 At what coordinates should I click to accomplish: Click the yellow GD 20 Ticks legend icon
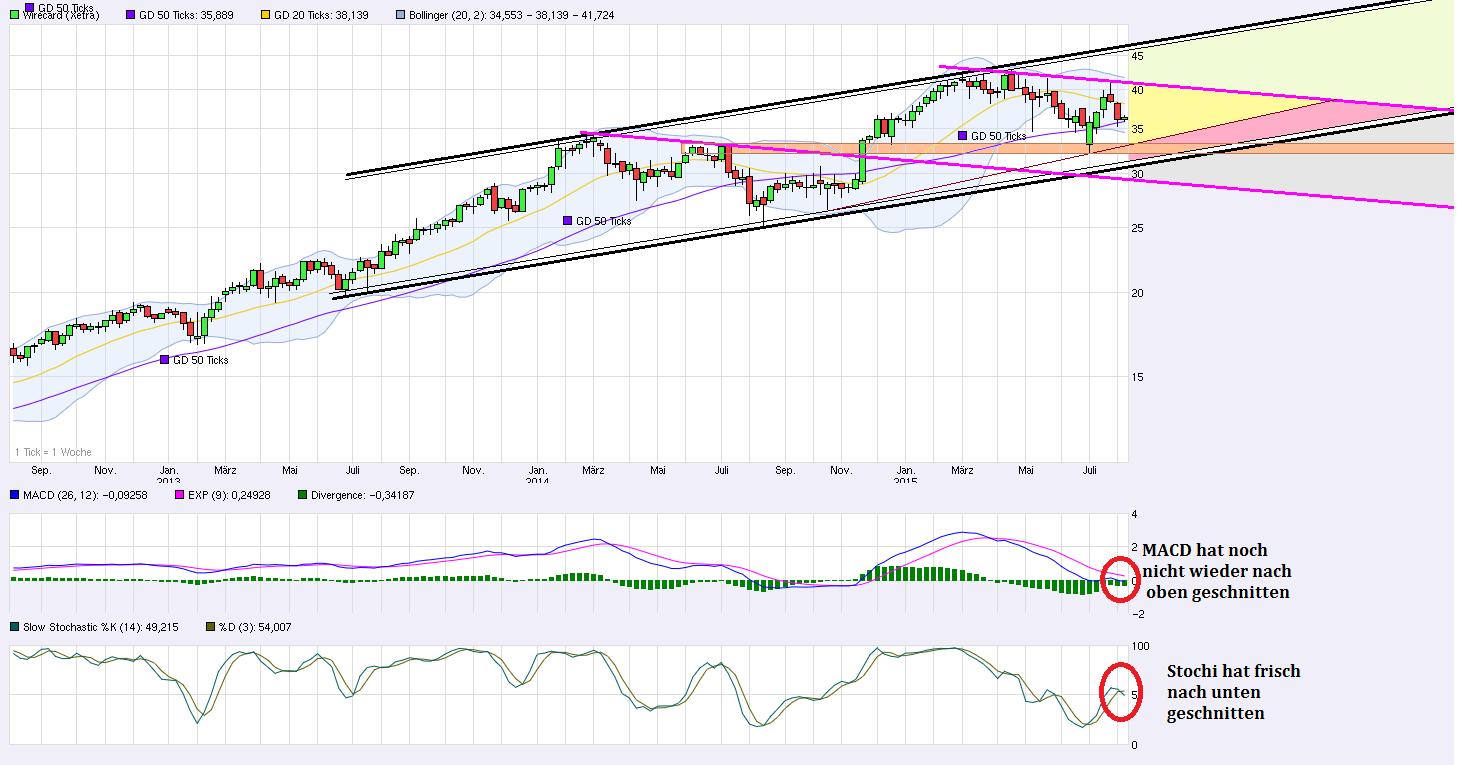(264, 14)
